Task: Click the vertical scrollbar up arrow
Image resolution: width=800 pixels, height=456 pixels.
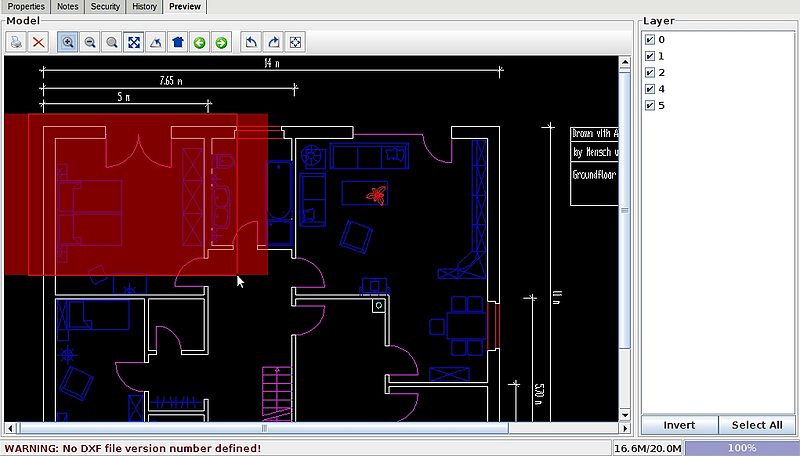Action: tap(625, 63)
